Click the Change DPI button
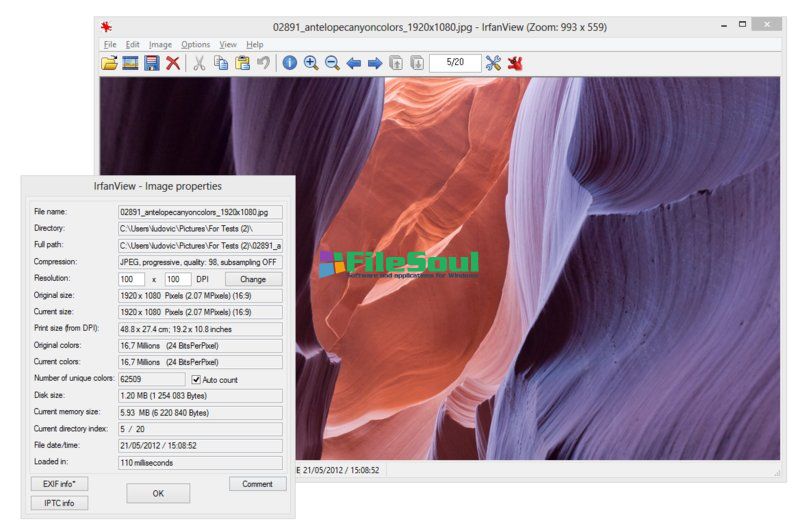Viewport: 800px width, 530px height. [x=253, y=279]
